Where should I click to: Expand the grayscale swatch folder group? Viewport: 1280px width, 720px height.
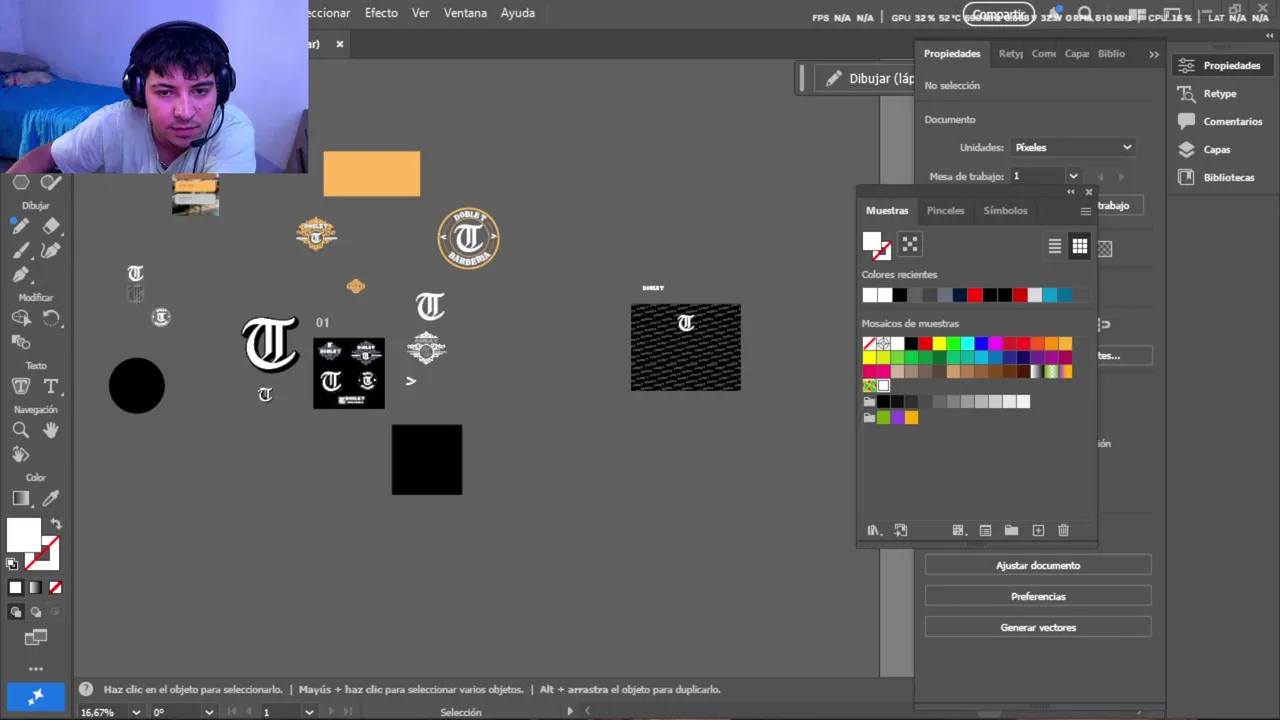(x=869, y=402)
